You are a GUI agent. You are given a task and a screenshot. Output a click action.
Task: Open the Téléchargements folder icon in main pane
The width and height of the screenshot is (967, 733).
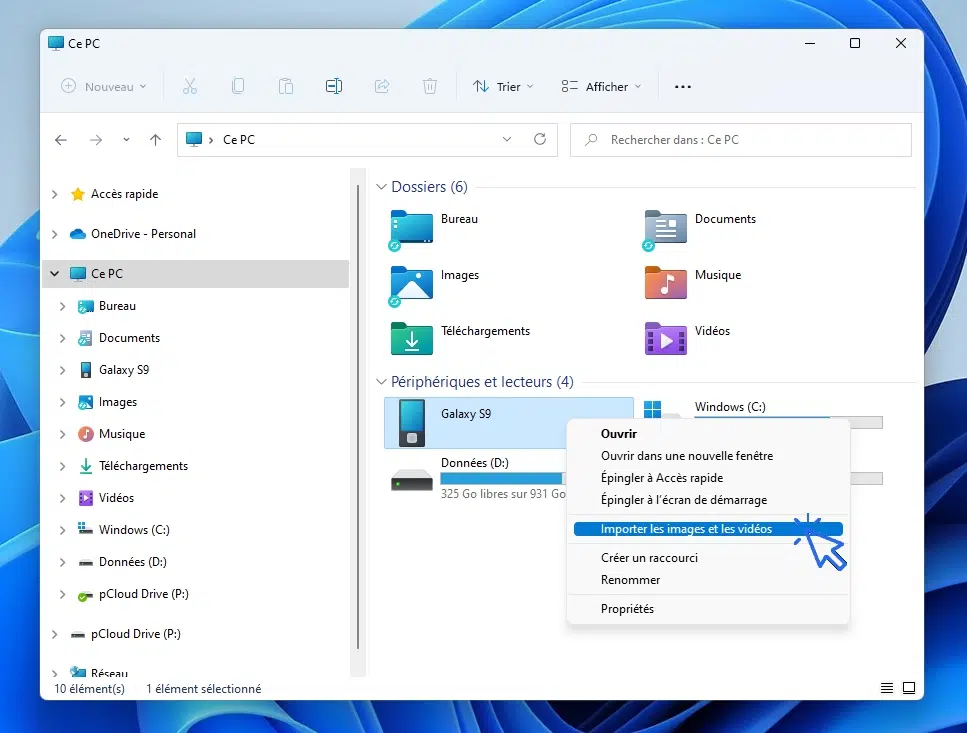tap(412, 338)
